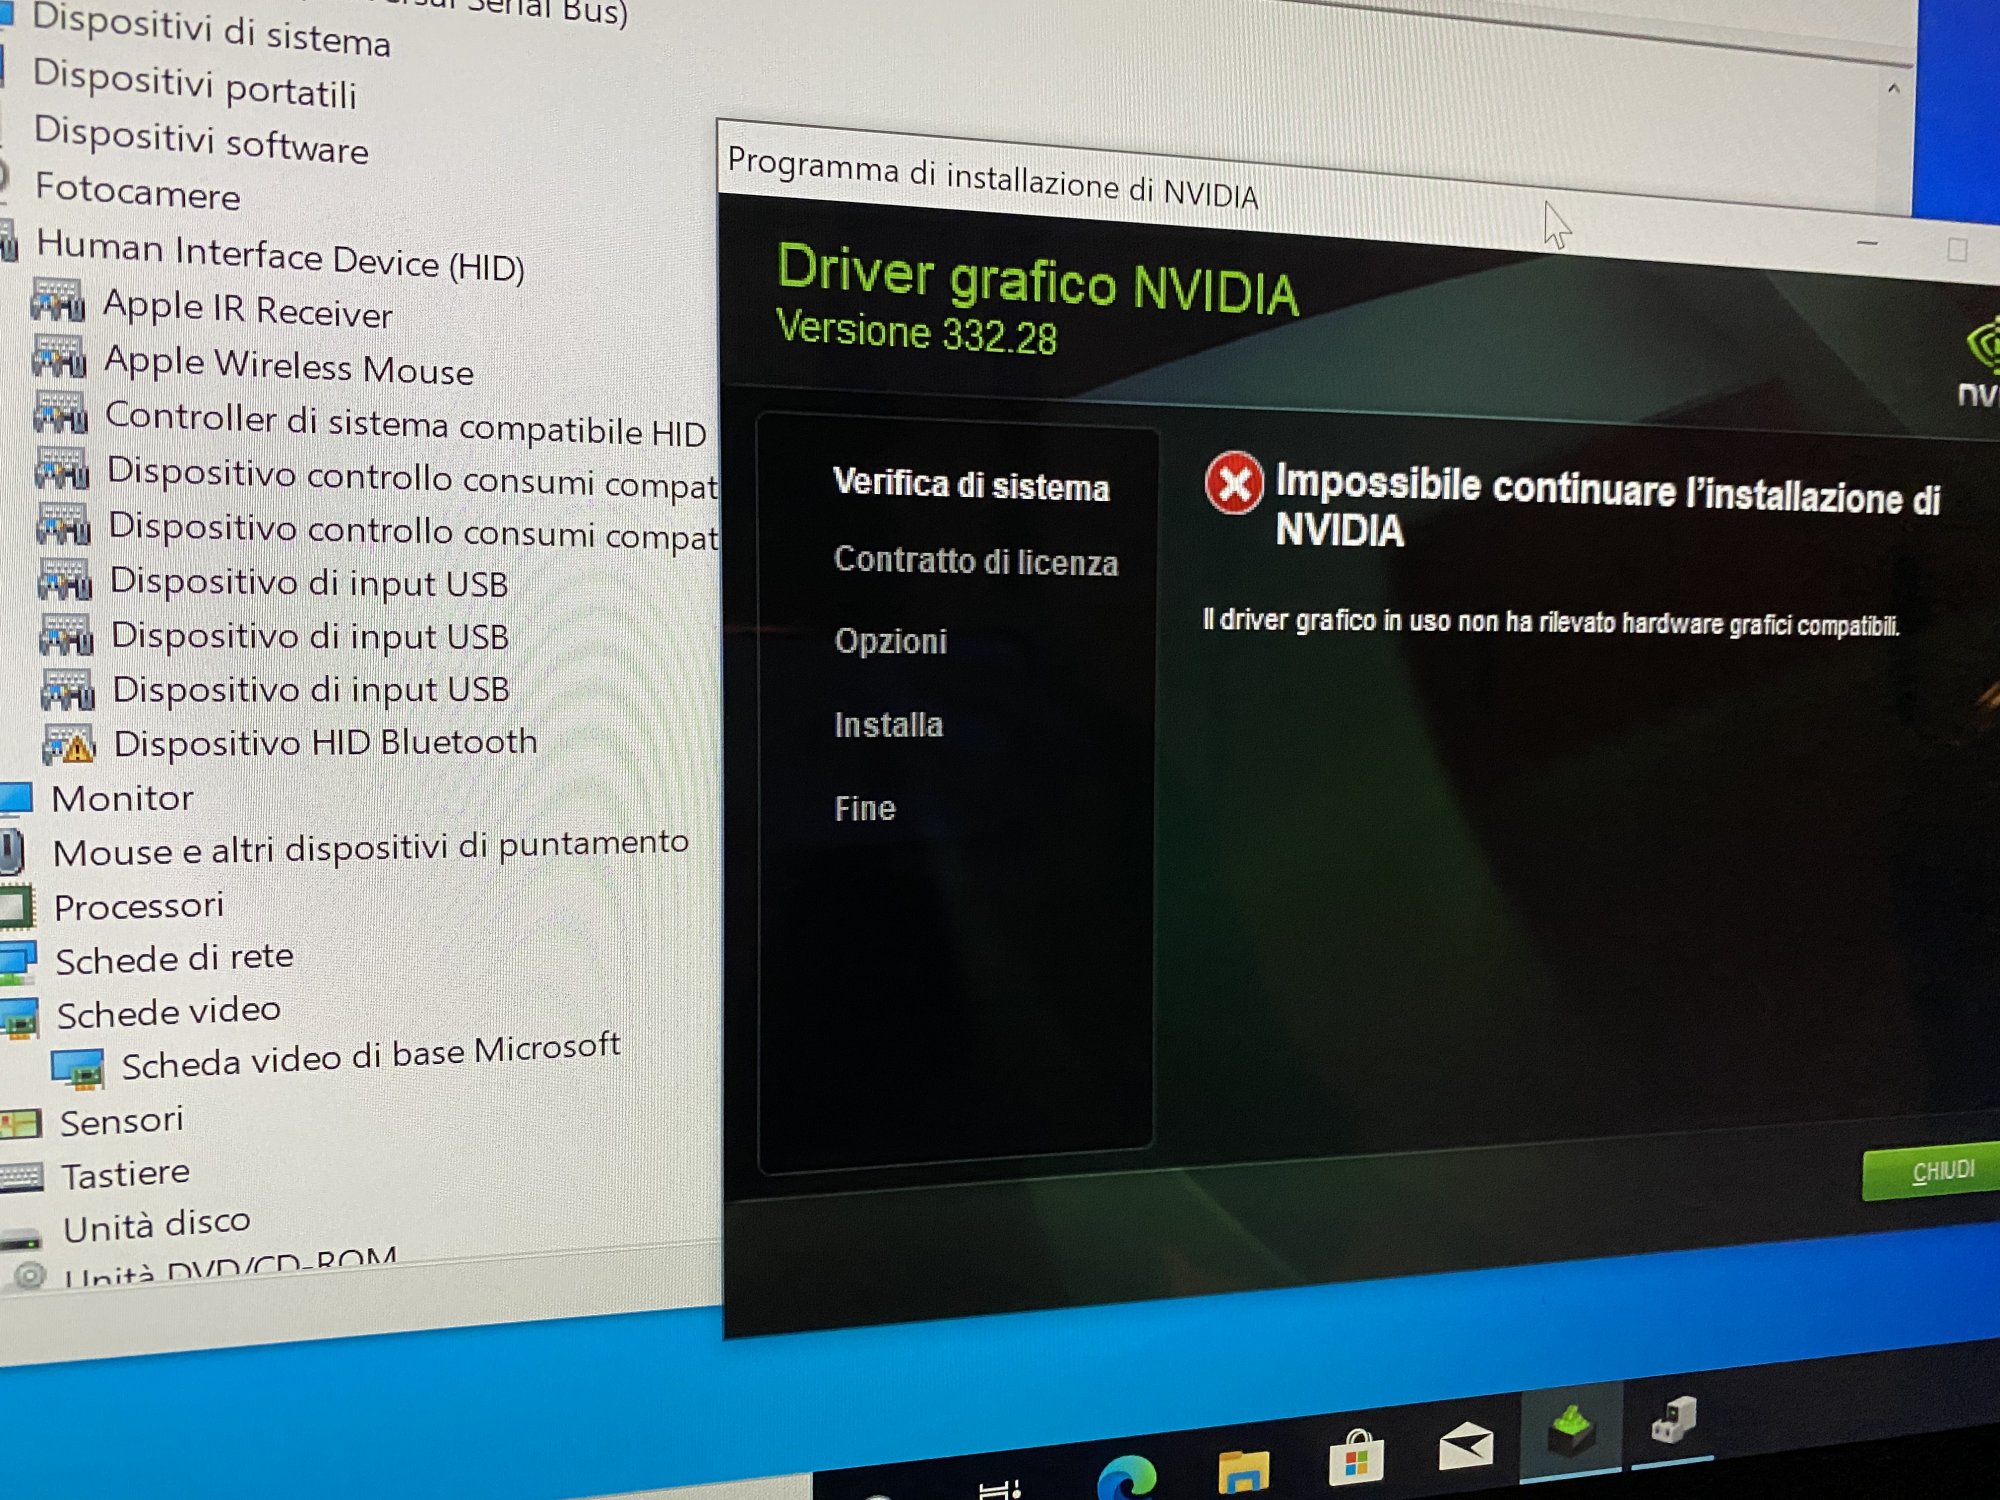Image resolution: width=2000 pixels, height=1500 pixels.
Task: Expand the Schede di rete category
Action: tap(174, 959)
